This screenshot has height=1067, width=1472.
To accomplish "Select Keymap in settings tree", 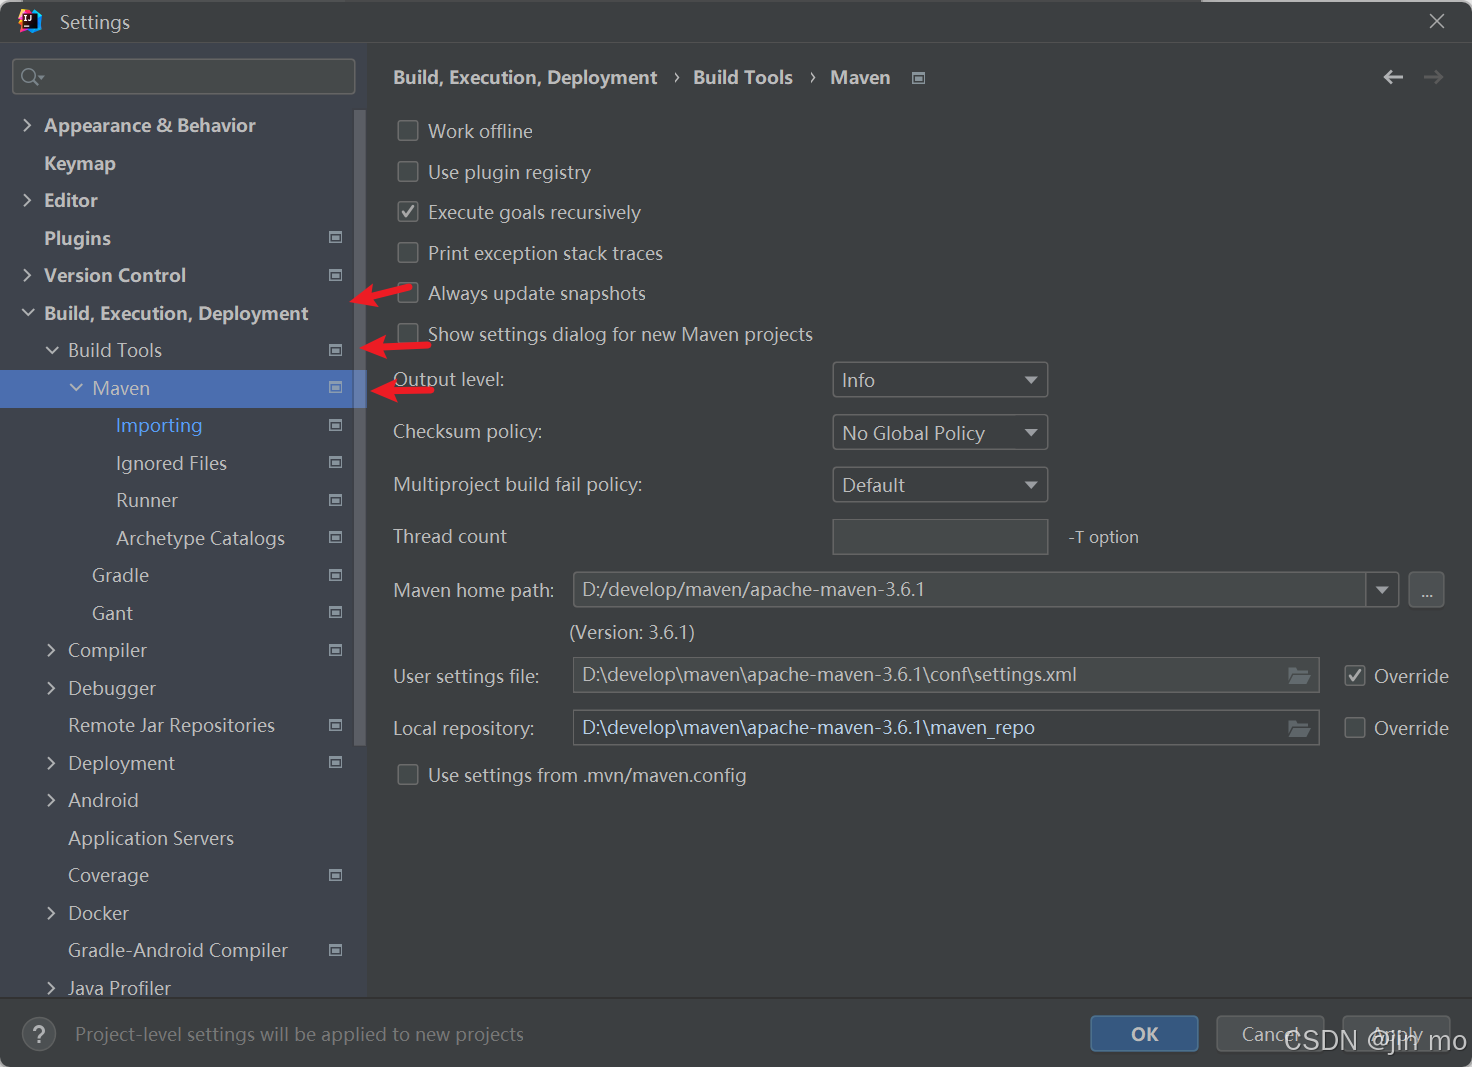I will click(80, 163).
